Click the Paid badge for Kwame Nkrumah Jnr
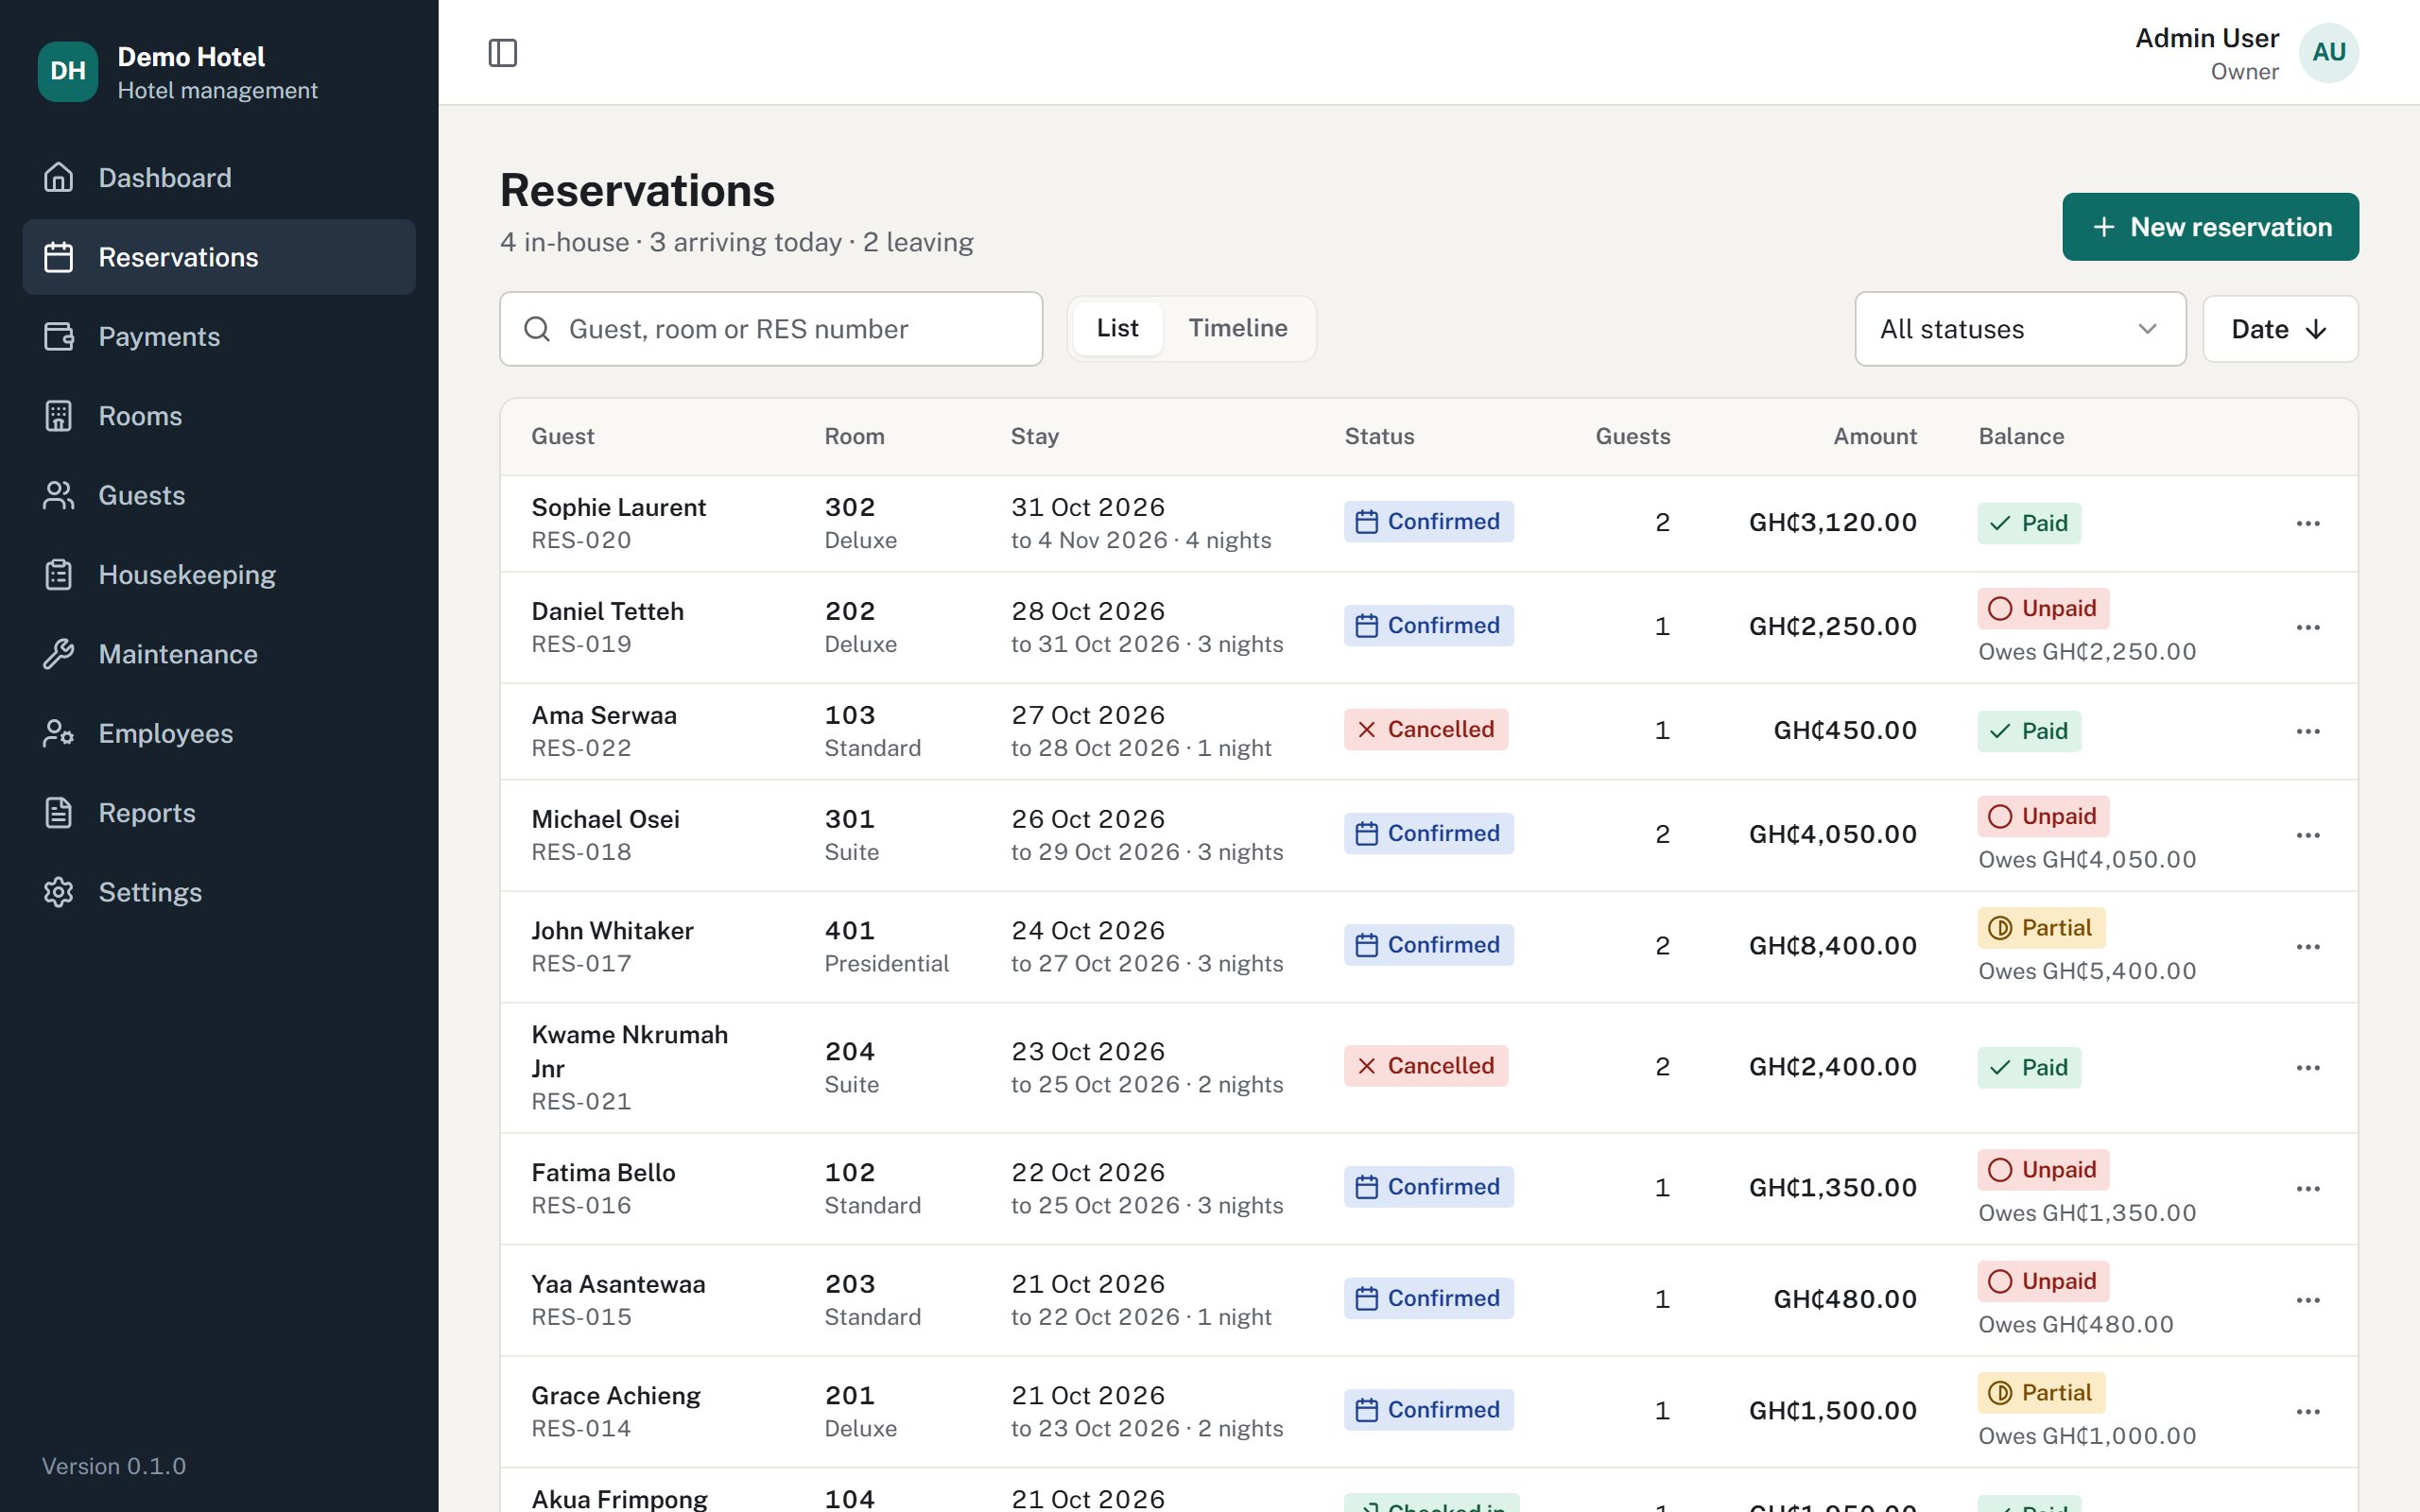Screen dimensions: 2420x1512 [2029, 1067]
